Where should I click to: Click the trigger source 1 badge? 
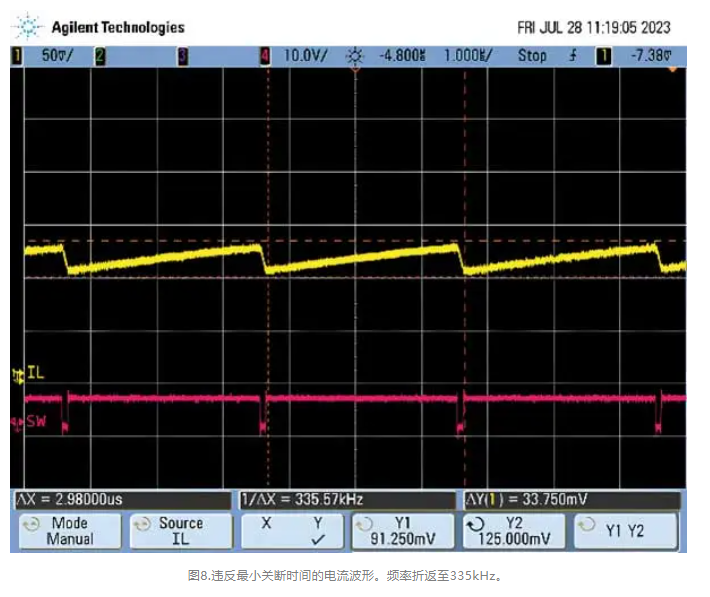(x=603, y=56)
